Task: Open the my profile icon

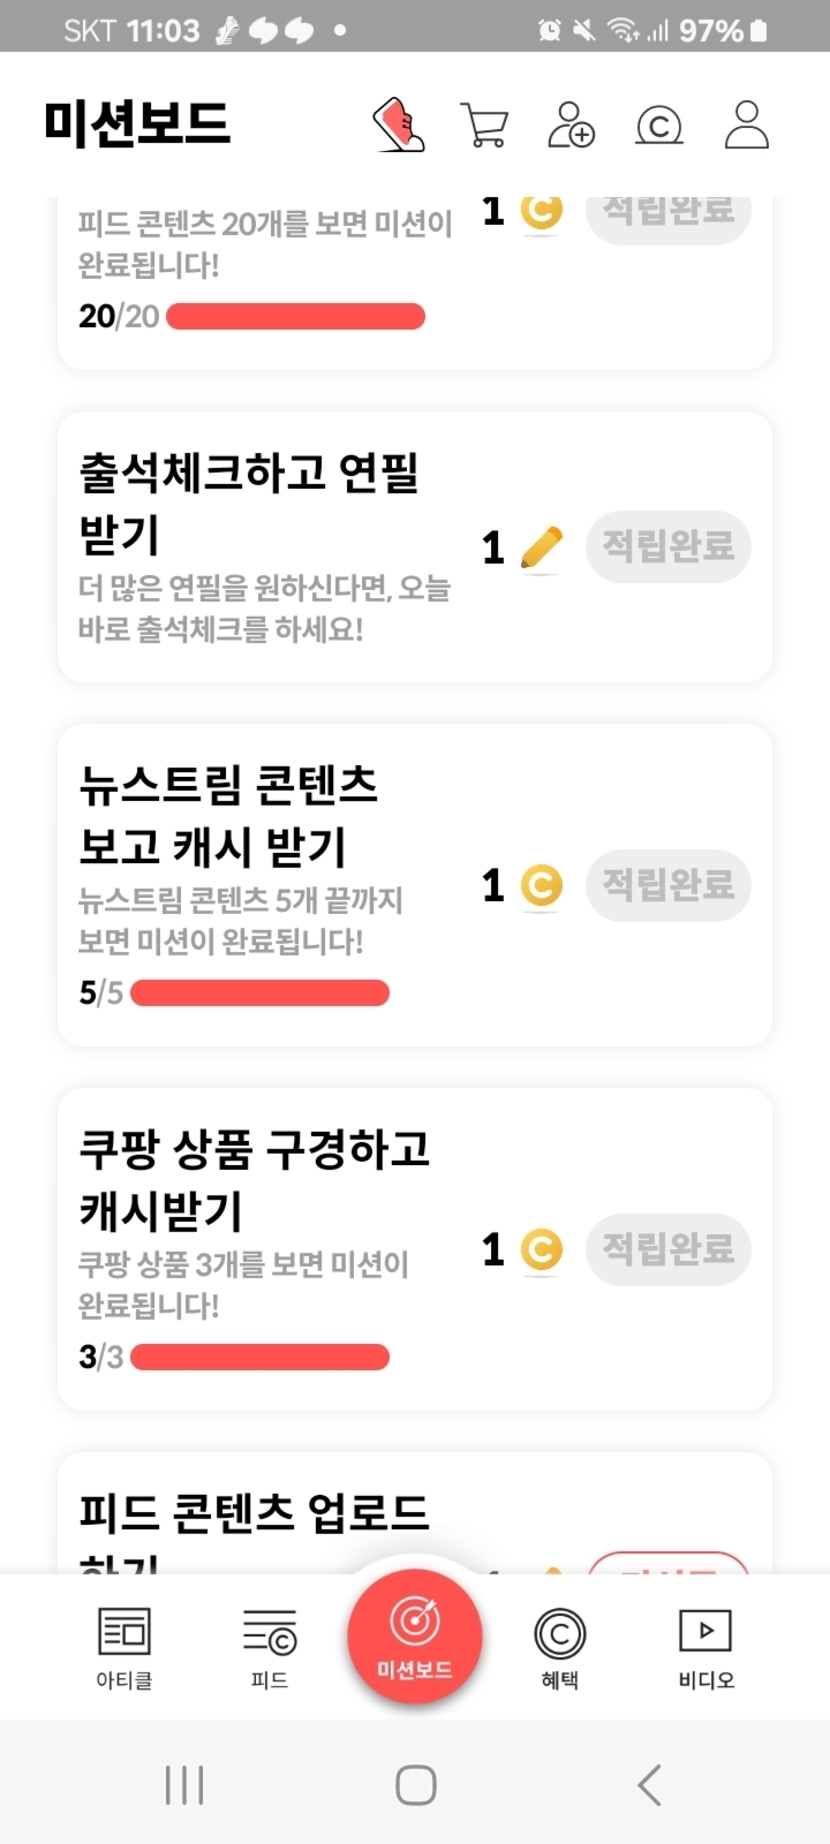Action: pyautogui.click(x=746, y=125)
